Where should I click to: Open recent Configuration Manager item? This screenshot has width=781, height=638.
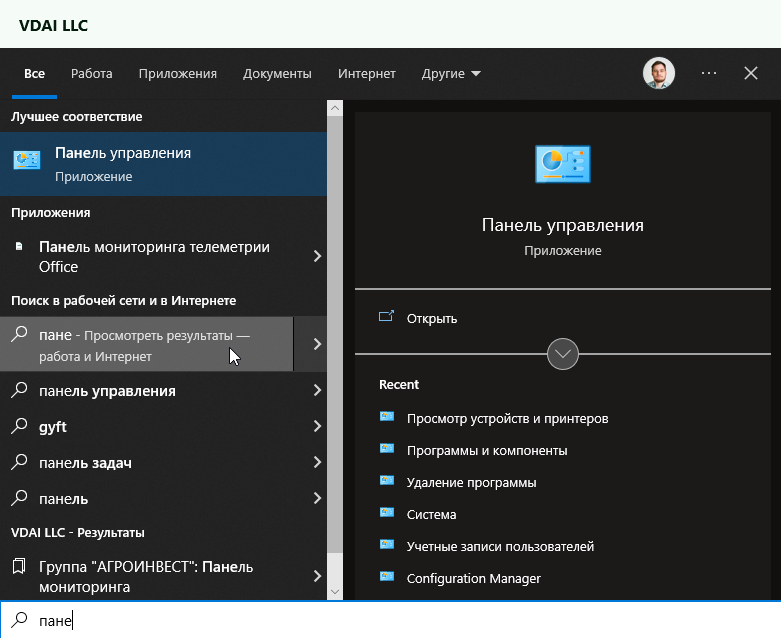pyautogui.click(x=473, y=578)
